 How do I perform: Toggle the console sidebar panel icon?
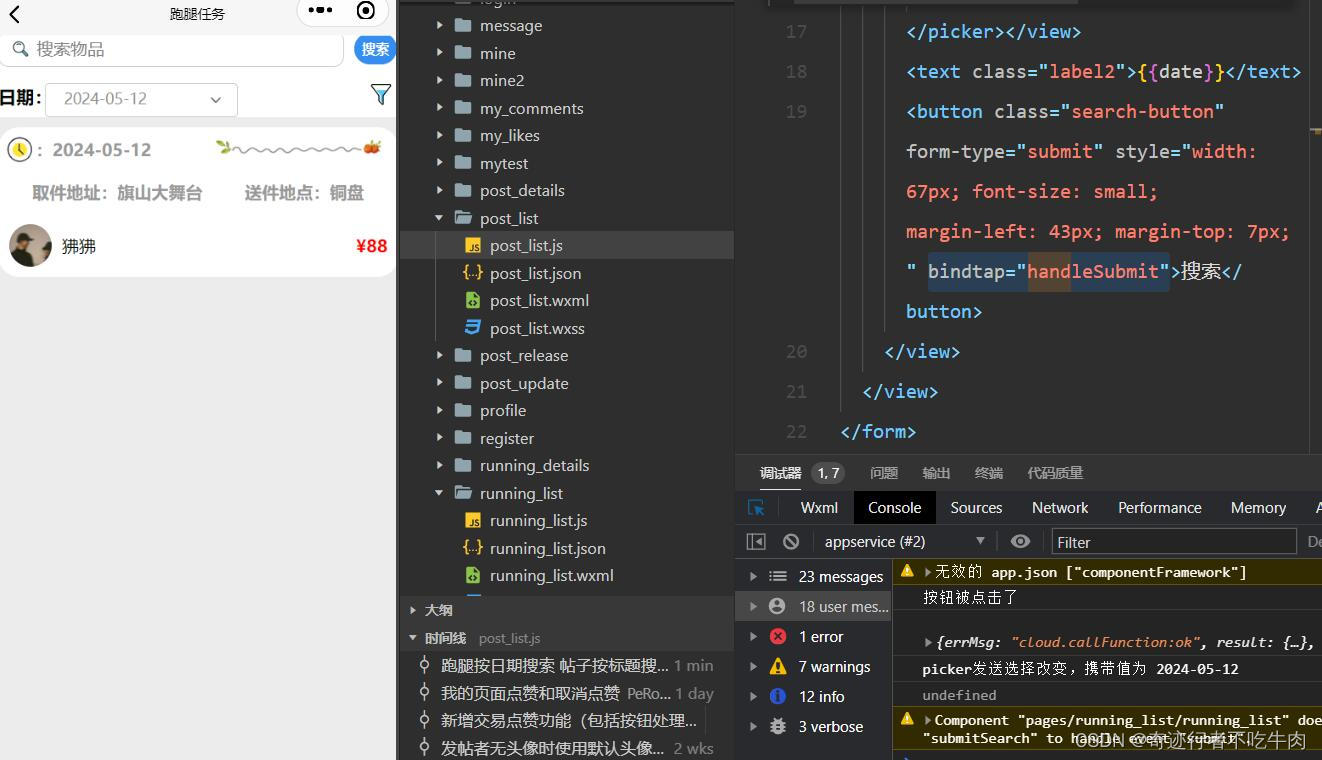pos(756,542)
